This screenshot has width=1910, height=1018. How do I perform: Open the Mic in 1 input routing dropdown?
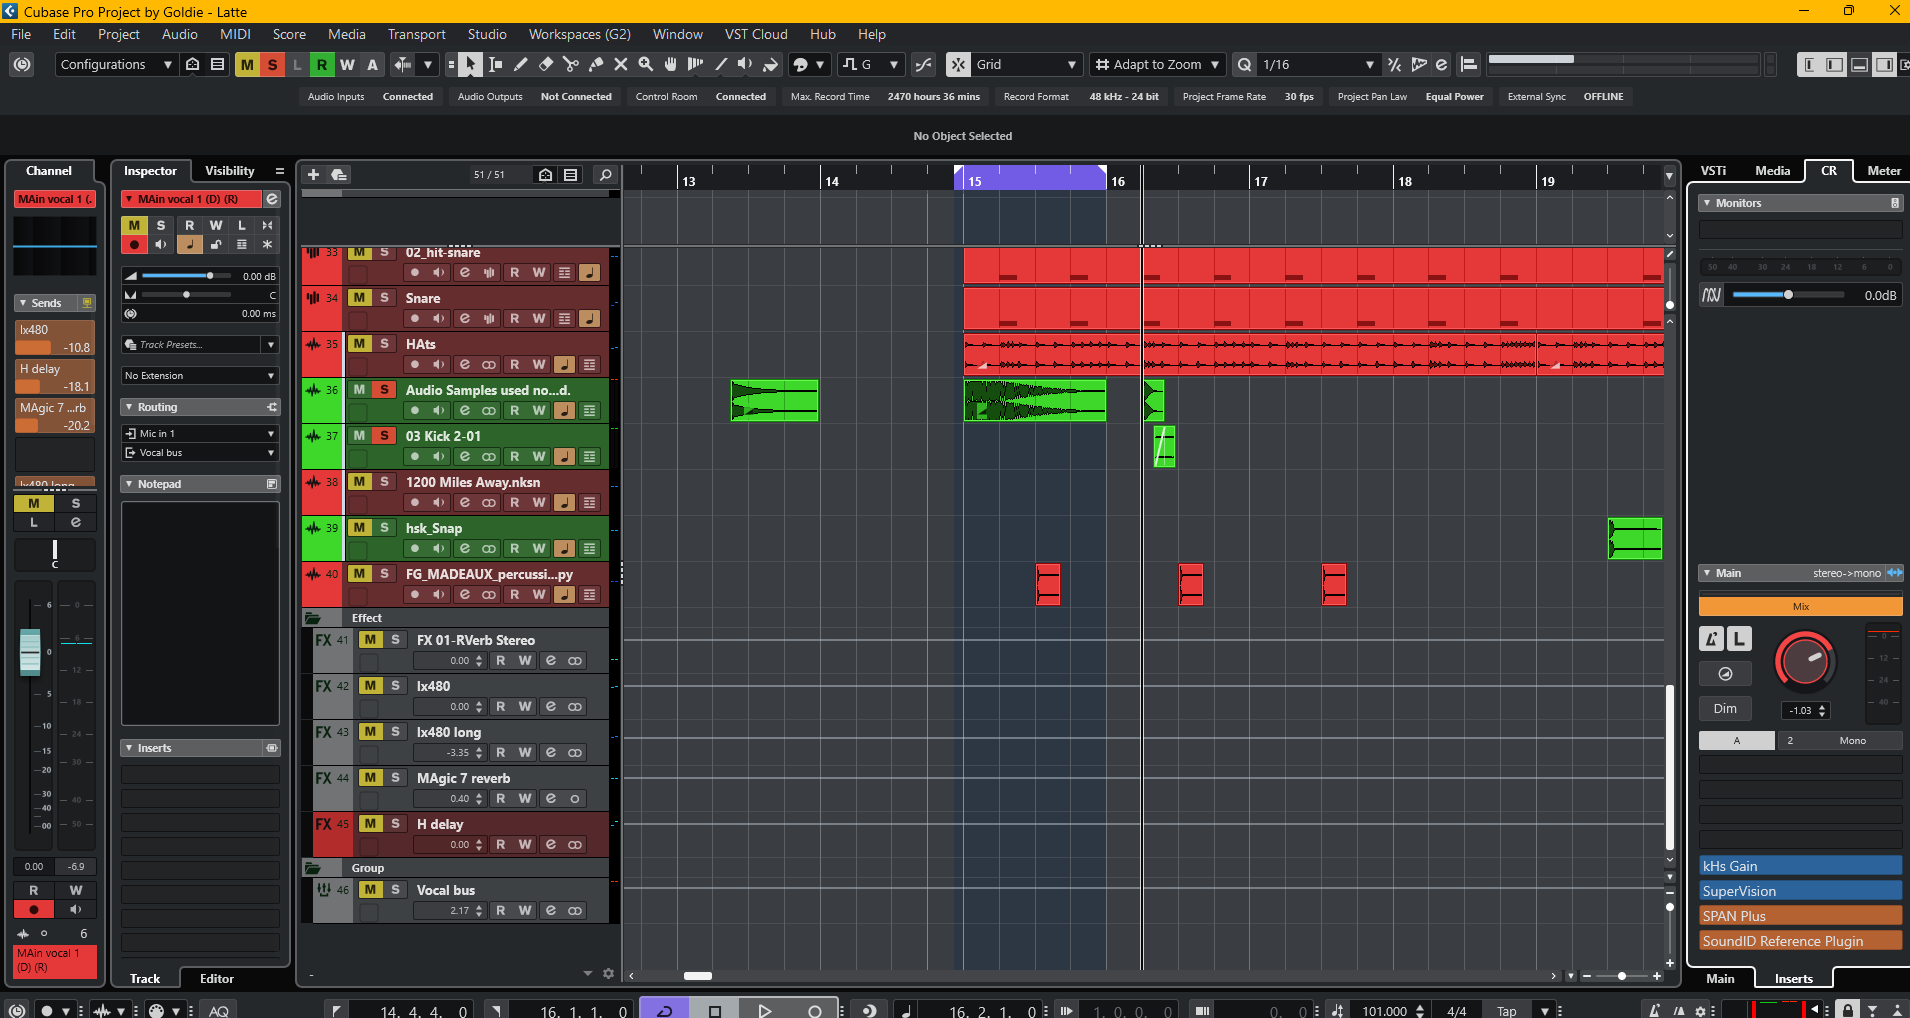tap(200, 434)
